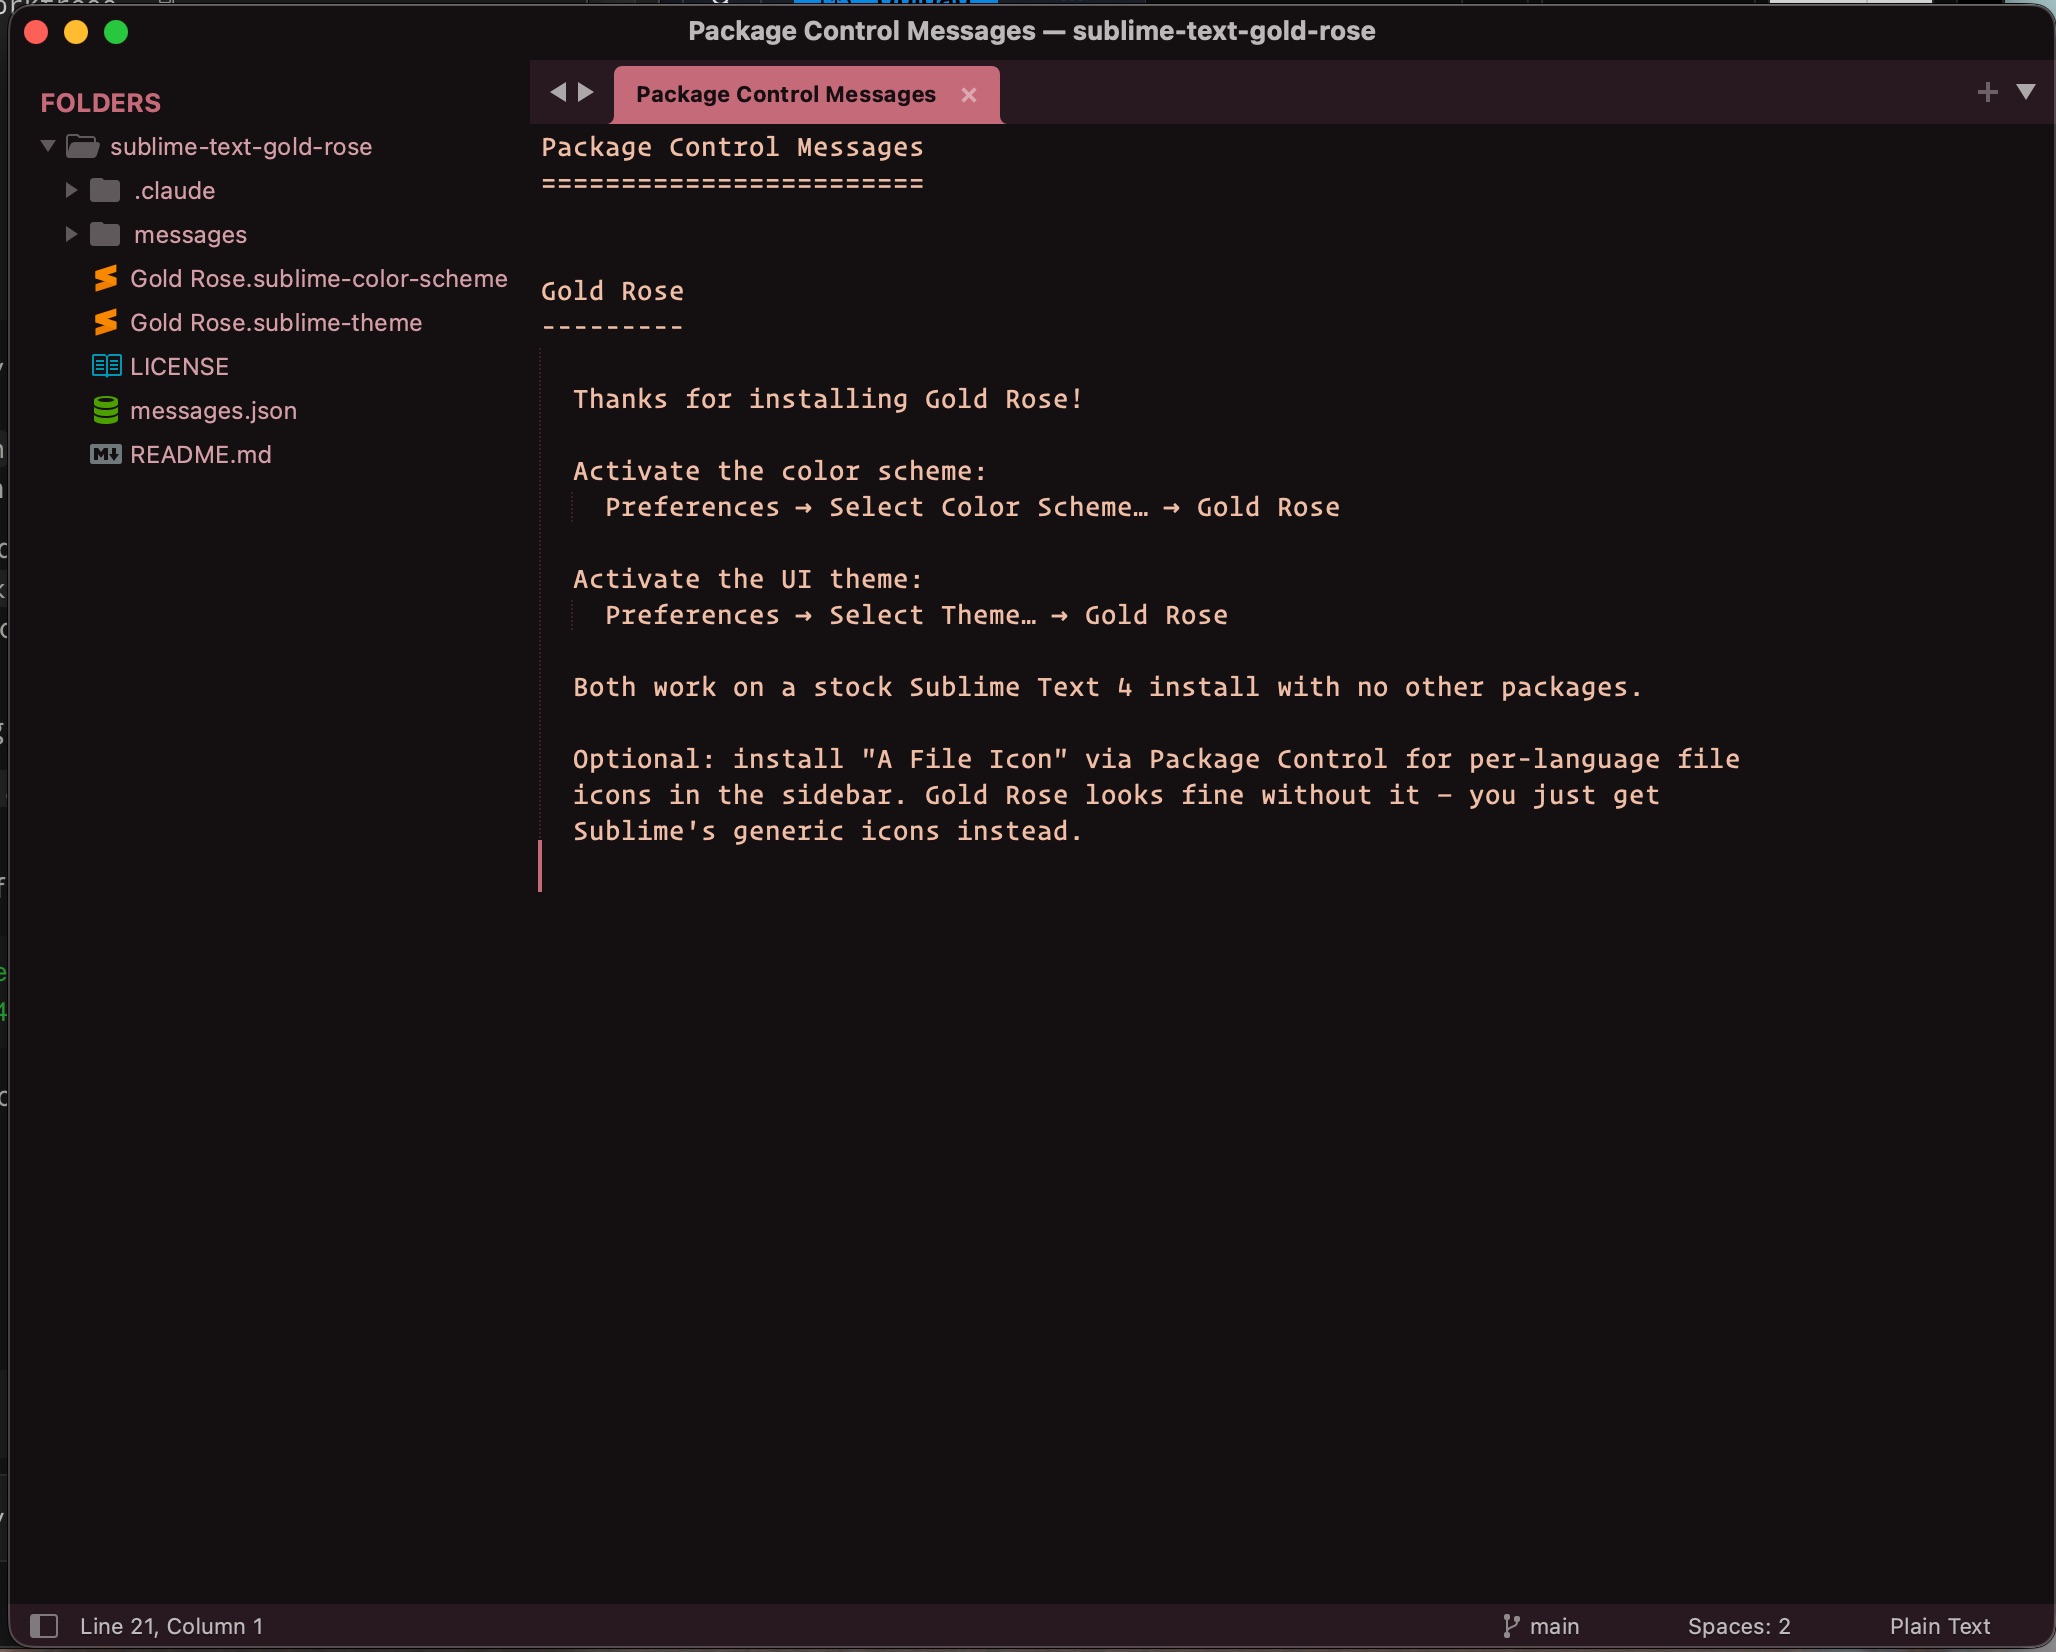Go to previous tab with left arrow
Image resolution: width=2056 pixels, height=1652 pixels.
click(x=558, y=92)
